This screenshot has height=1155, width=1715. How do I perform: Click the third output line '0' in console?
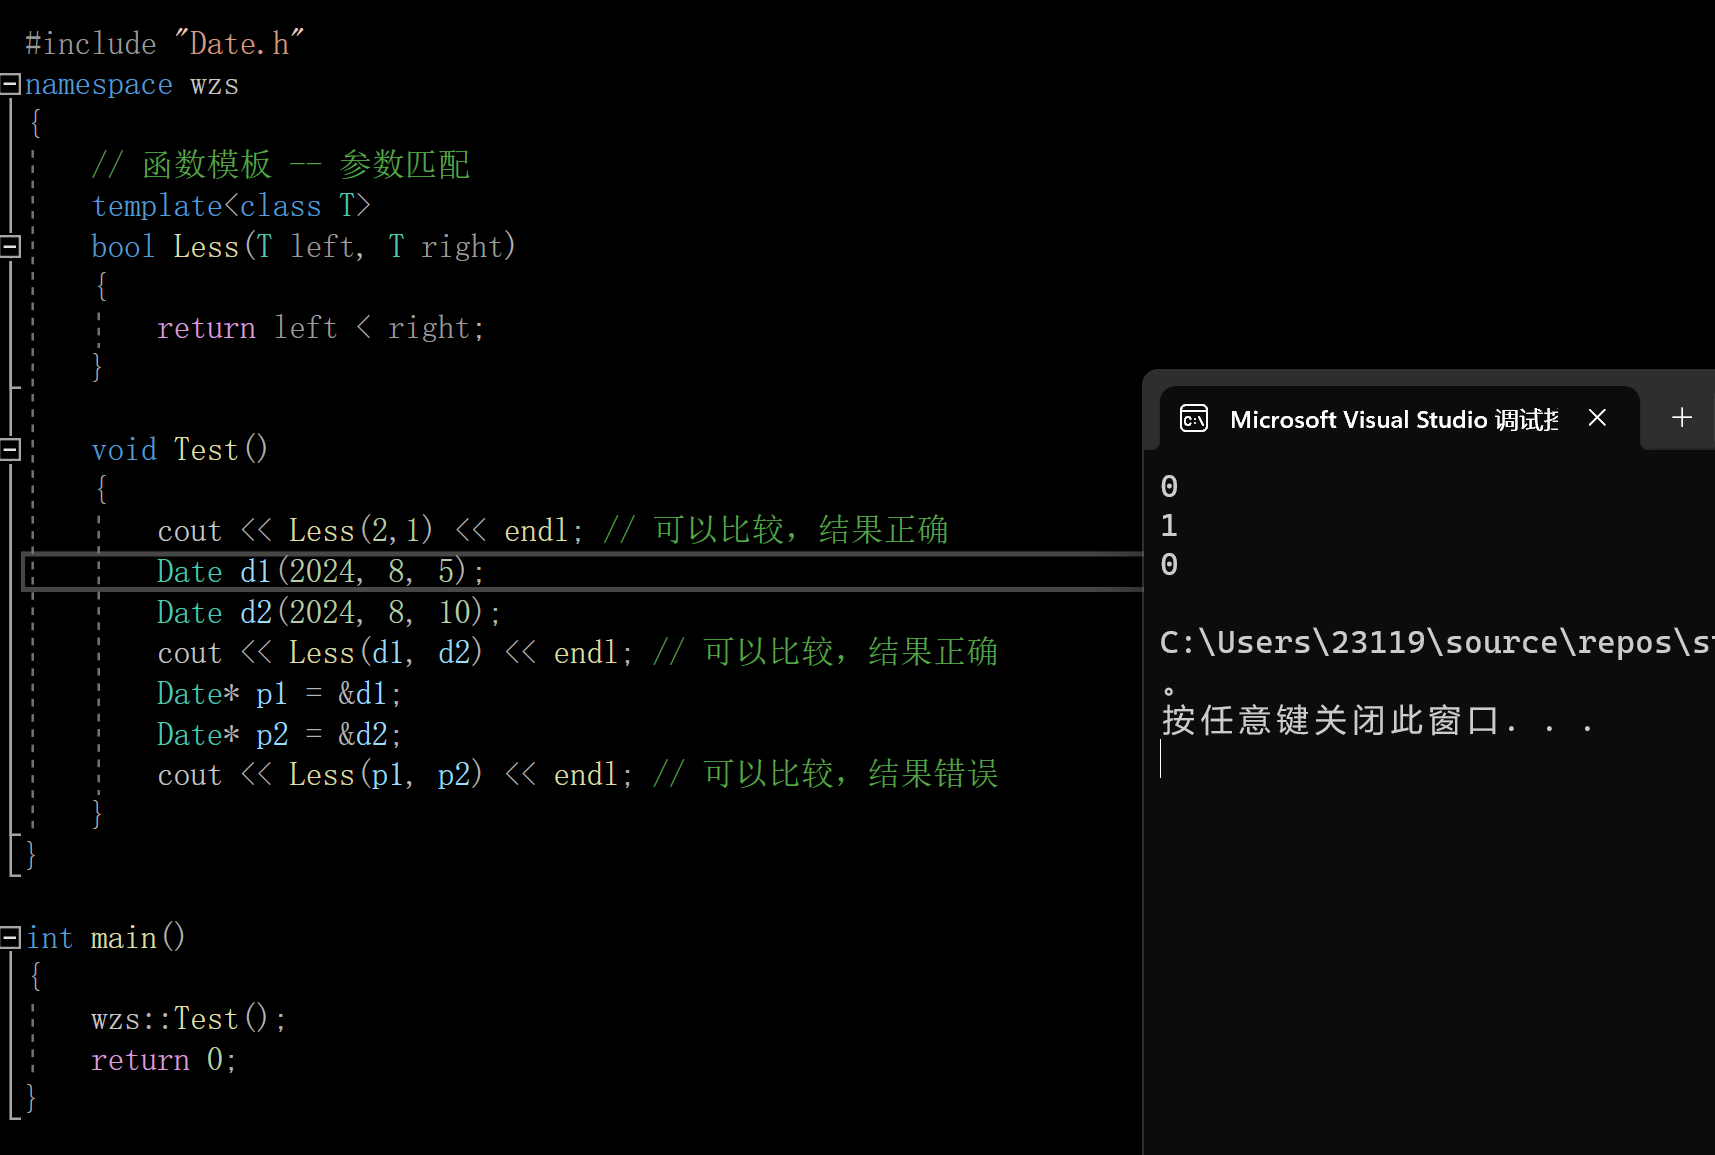click(x=1169, y=565)
